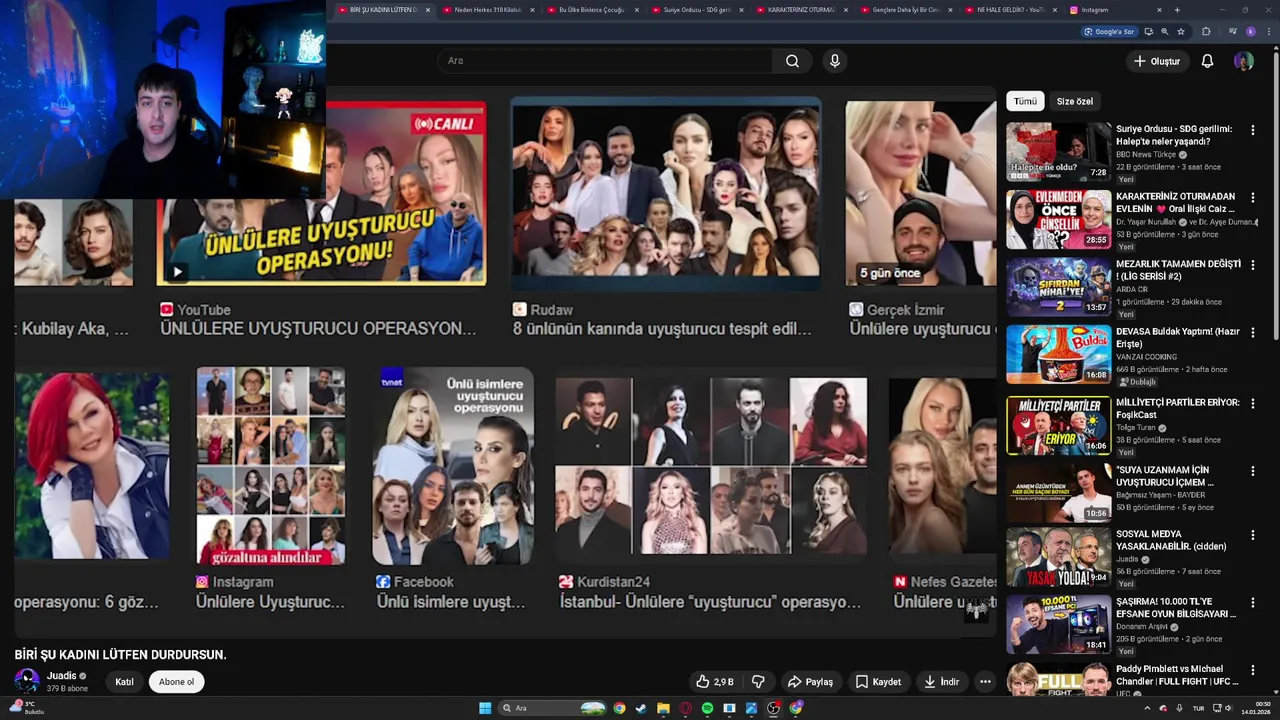
Task: Open options menu for MEZARLIK TAMAMEN DEĞİŞTİ video
Action: click(1252, 265)
